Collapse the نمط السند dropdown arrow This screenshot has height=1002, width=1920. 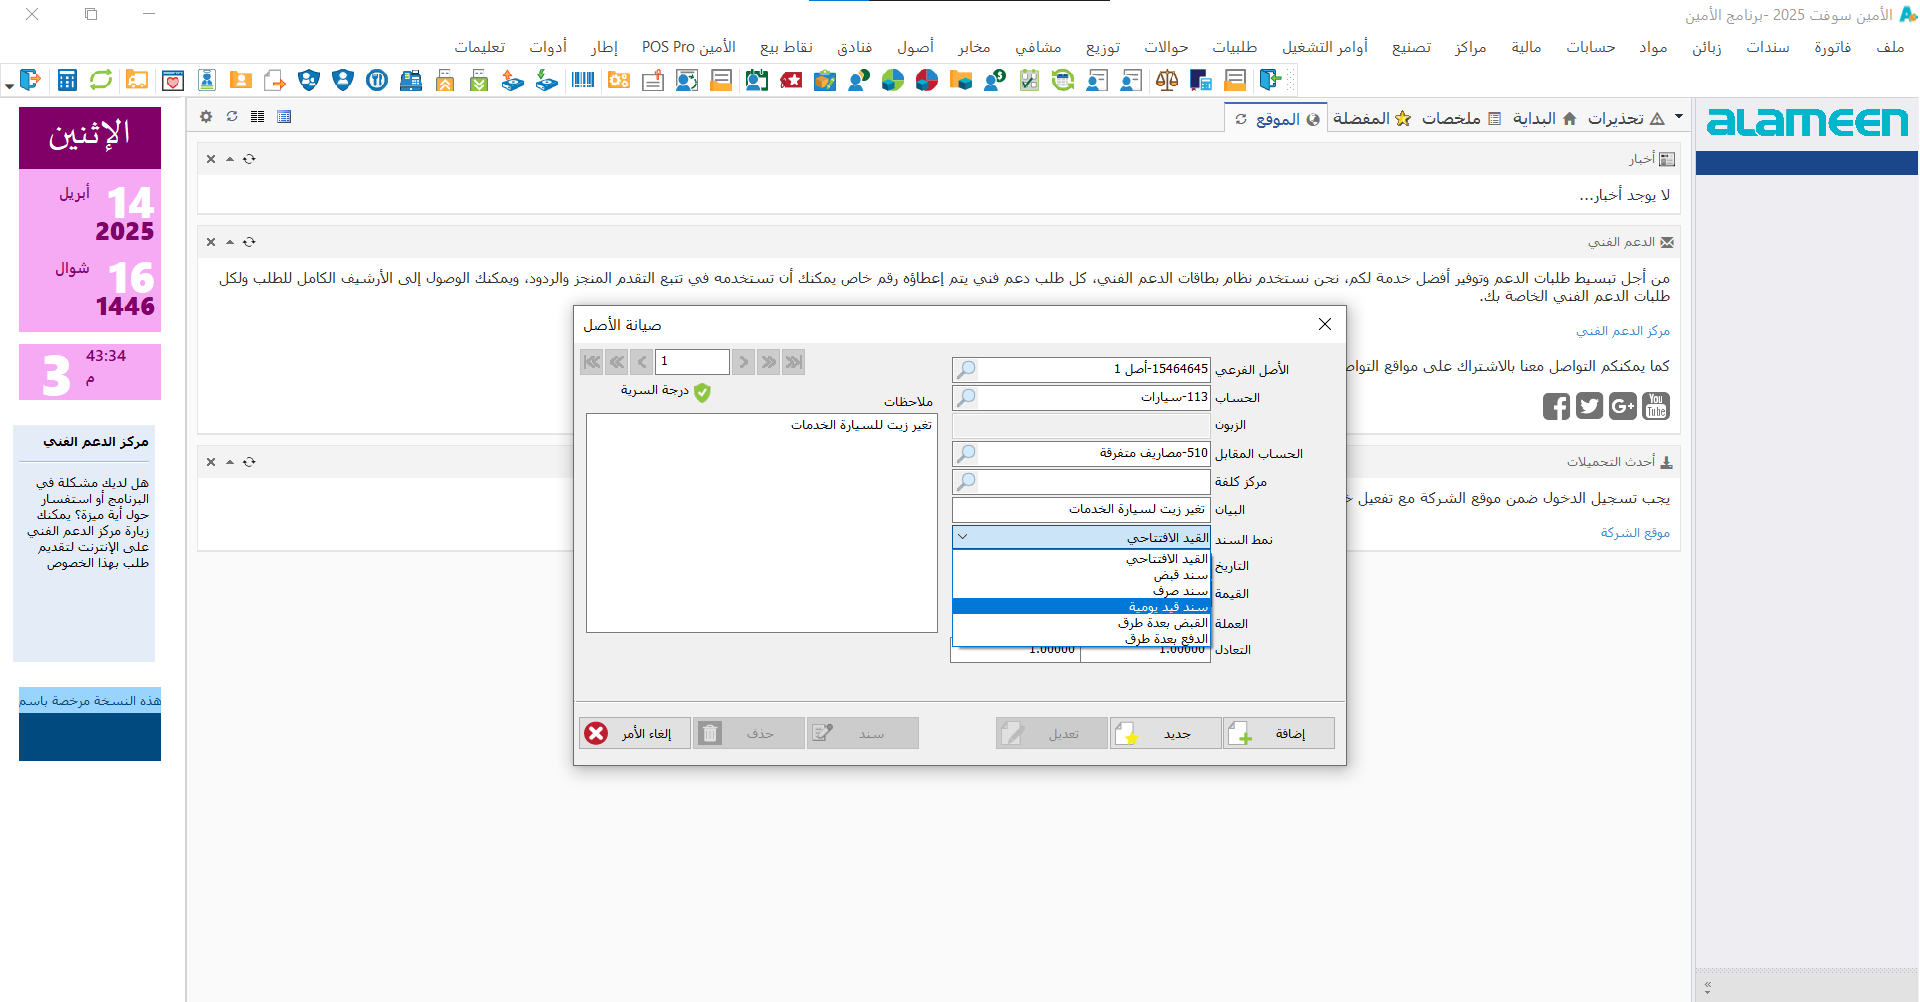tap(963, 537)
